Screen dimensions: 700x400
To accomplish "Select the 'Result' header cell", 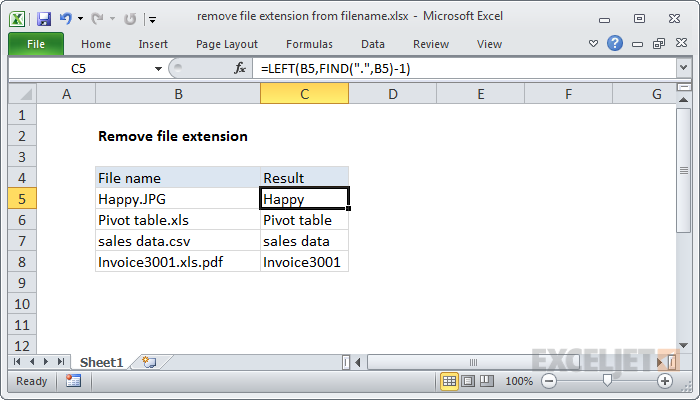I will (304, 178).
